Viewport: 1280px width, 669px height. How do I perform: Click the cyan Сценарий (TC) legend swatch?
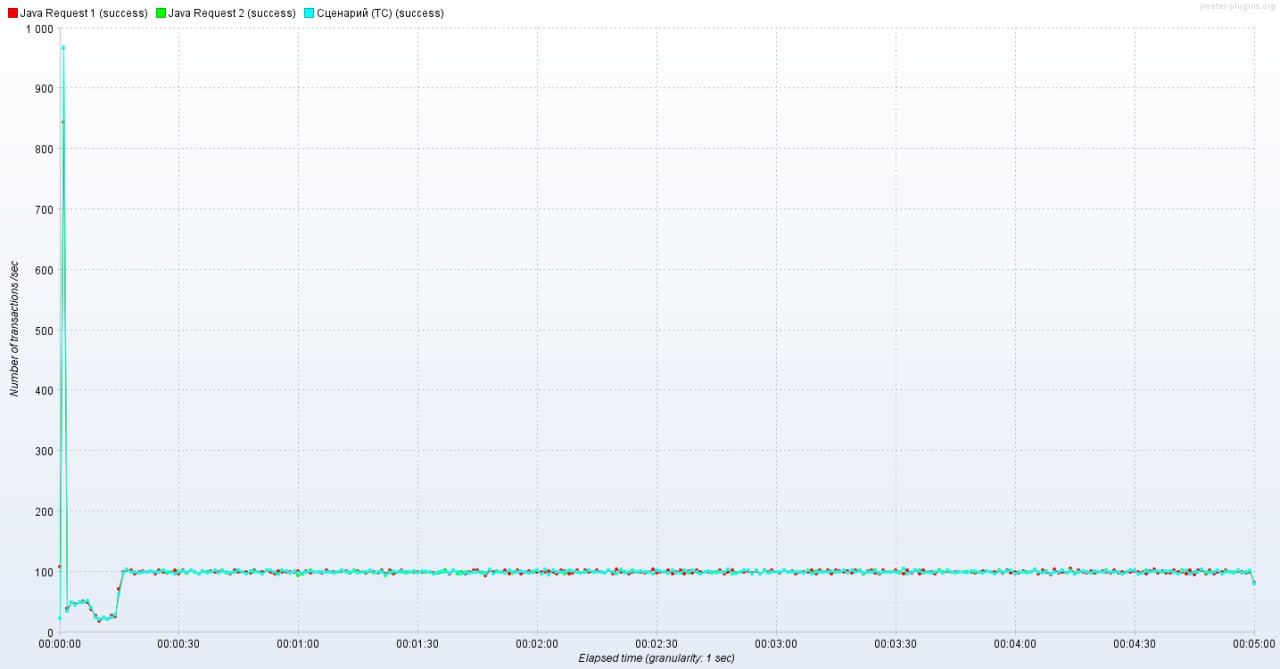point(309,13)
